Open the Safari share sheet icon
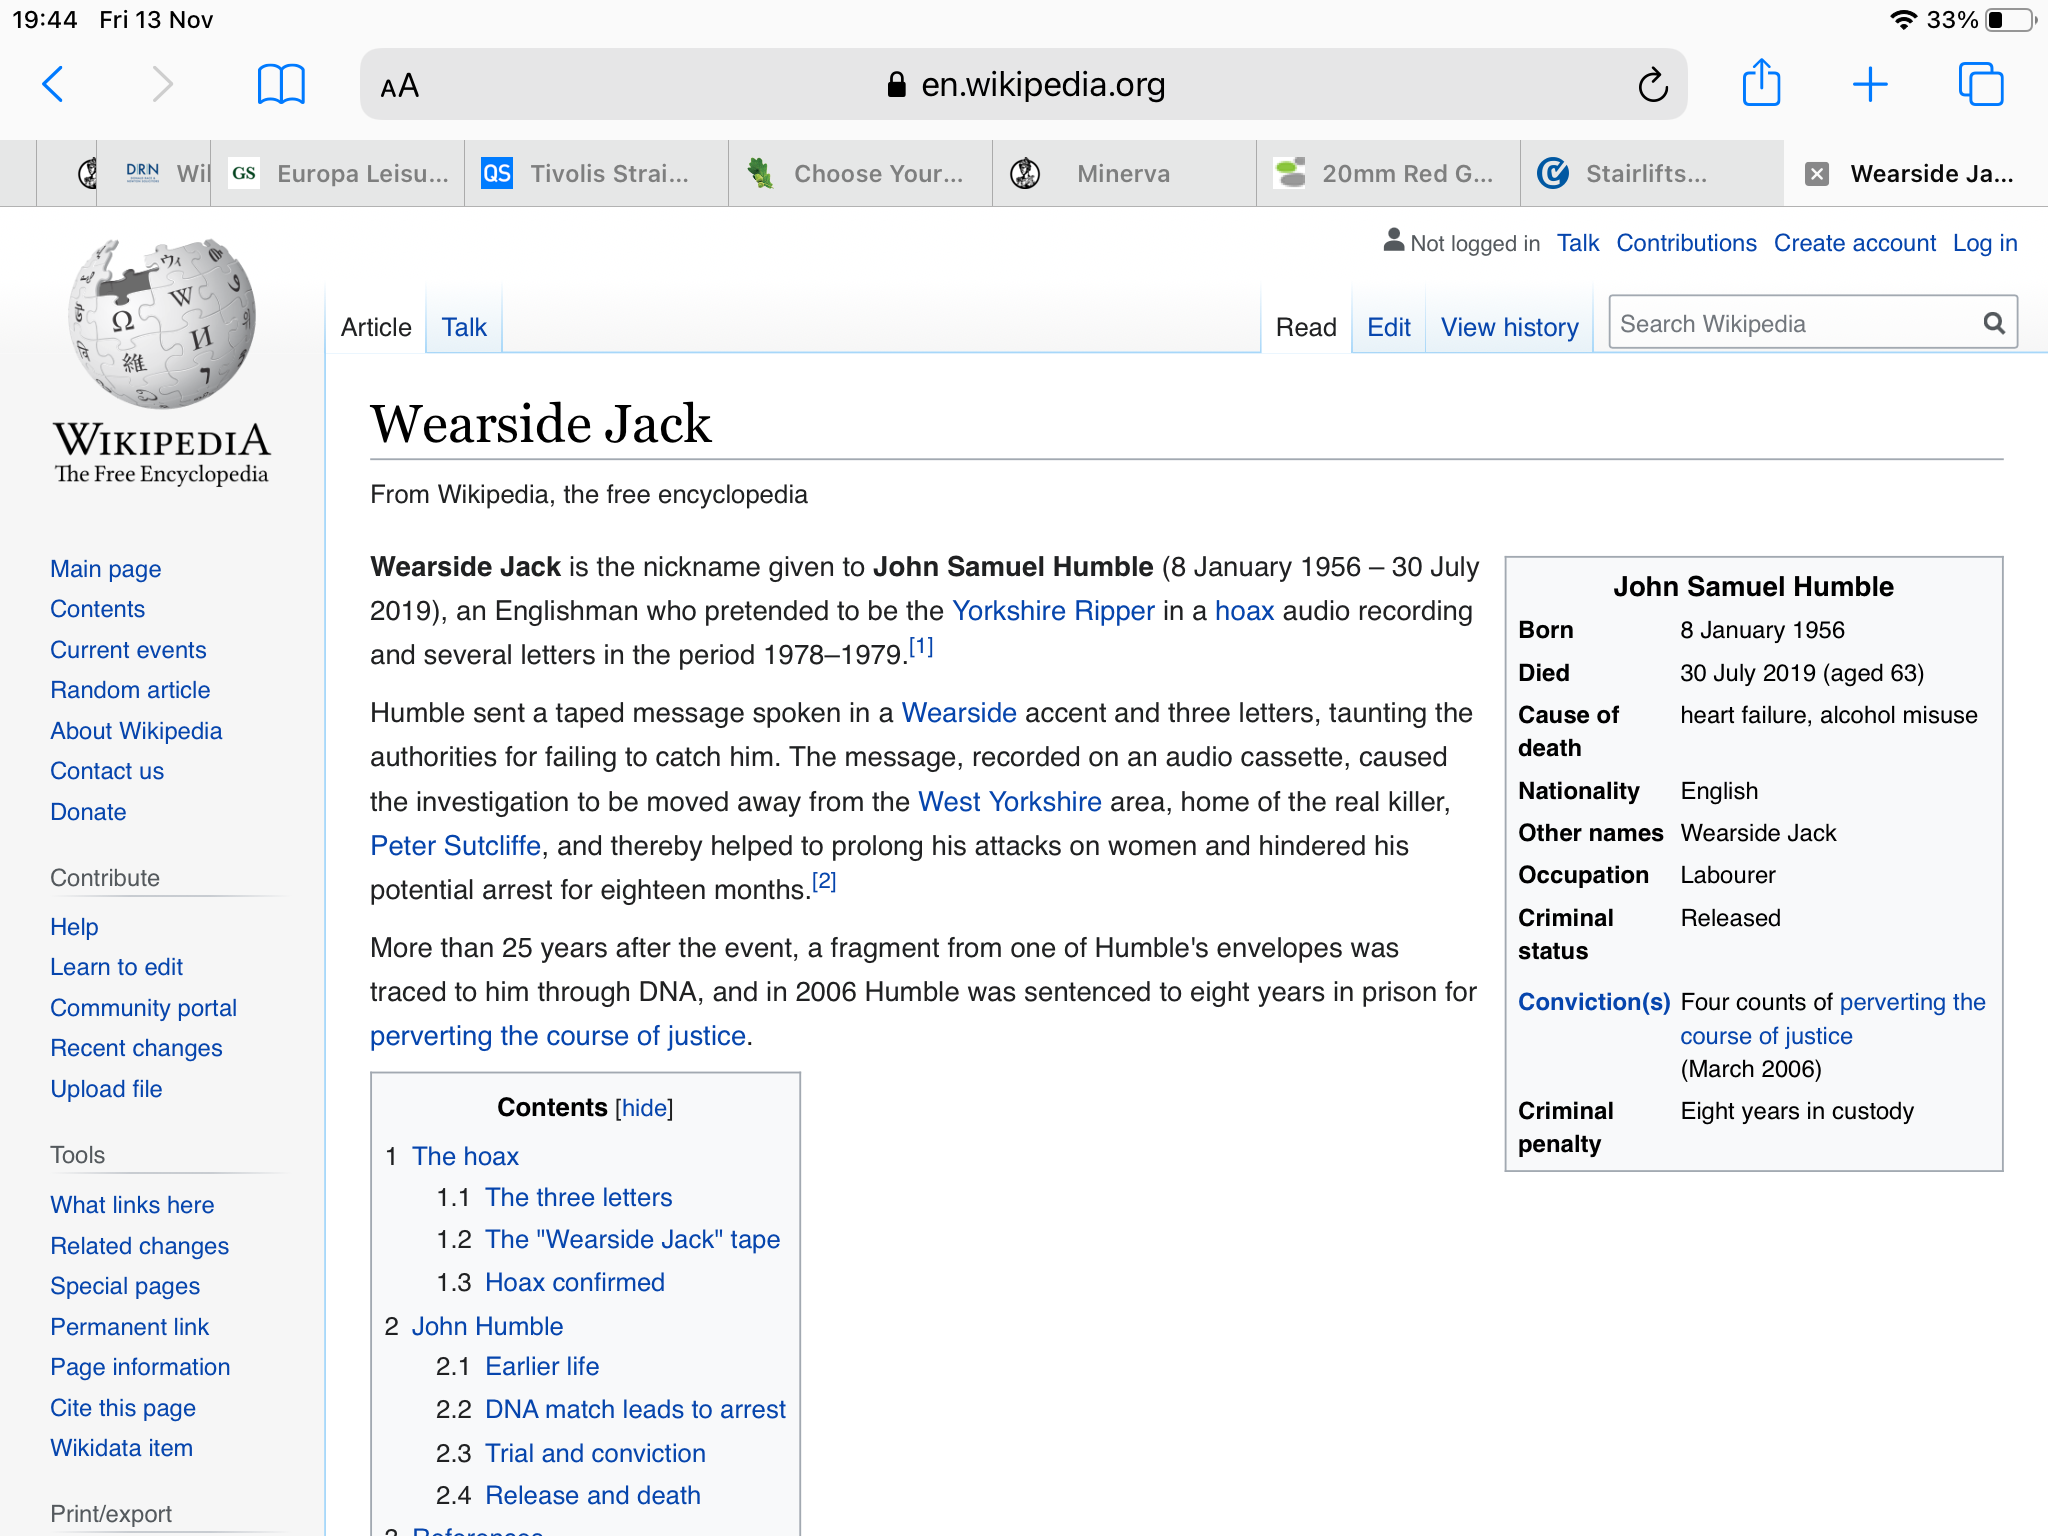Viewport: 2048px width, 1536px height. tap(1761, 83)
